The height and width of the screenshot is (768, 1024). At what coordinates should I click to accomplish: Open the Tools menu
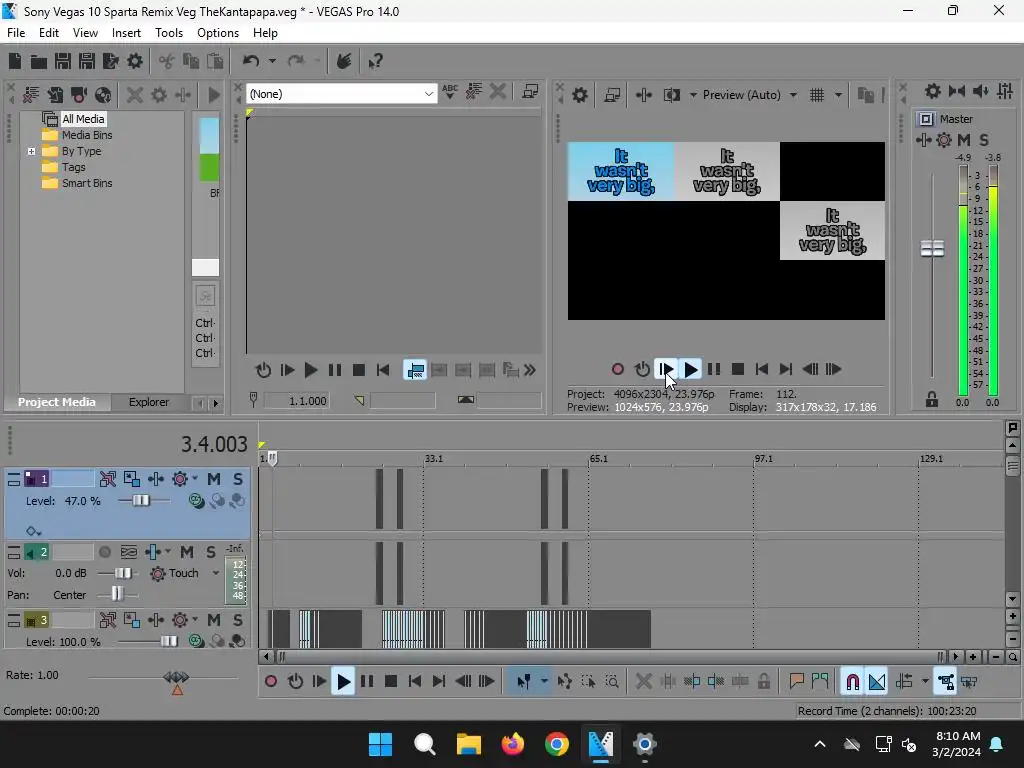click(x=168, y=33)
